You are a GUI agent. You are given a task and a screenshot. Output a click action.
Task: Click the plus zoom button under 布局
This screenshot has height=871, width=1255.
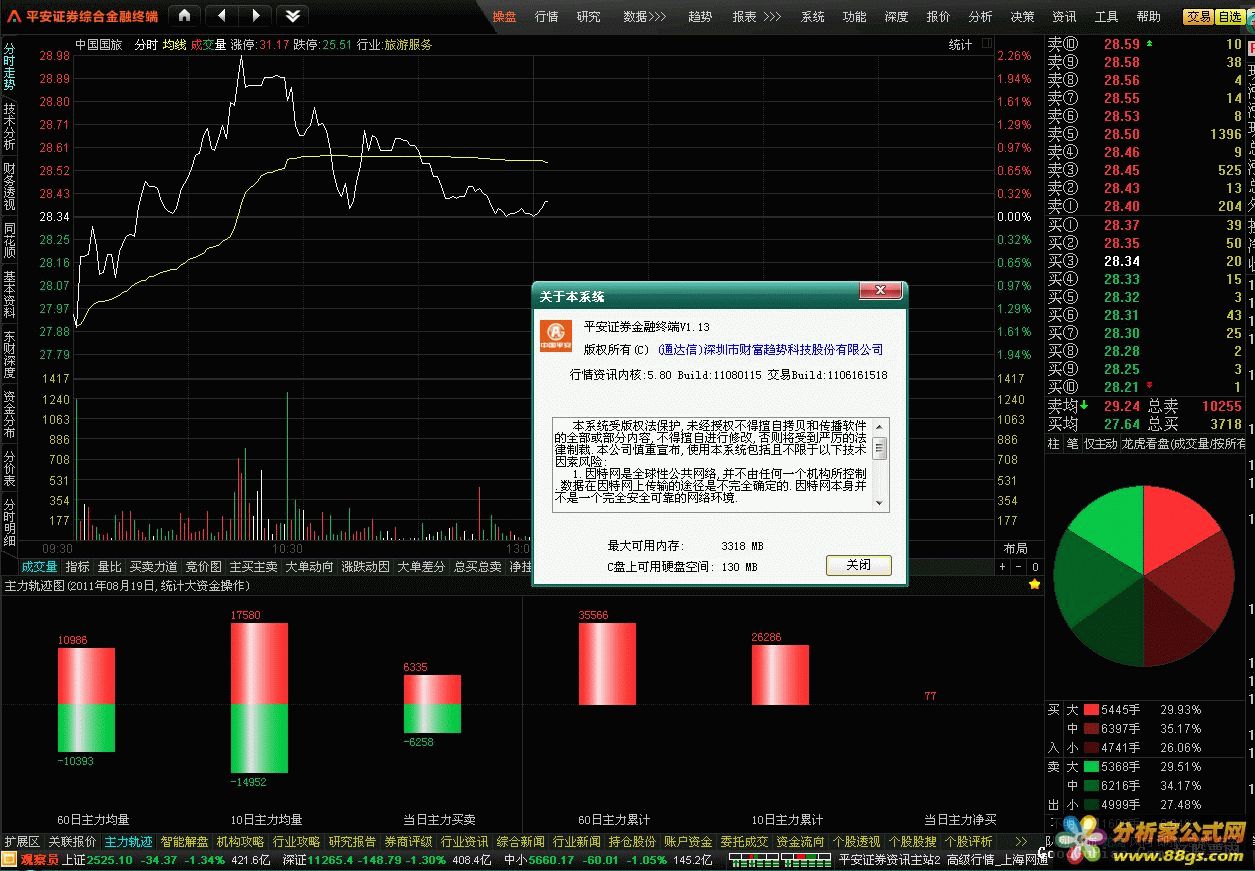click(x=1003, y=567)
